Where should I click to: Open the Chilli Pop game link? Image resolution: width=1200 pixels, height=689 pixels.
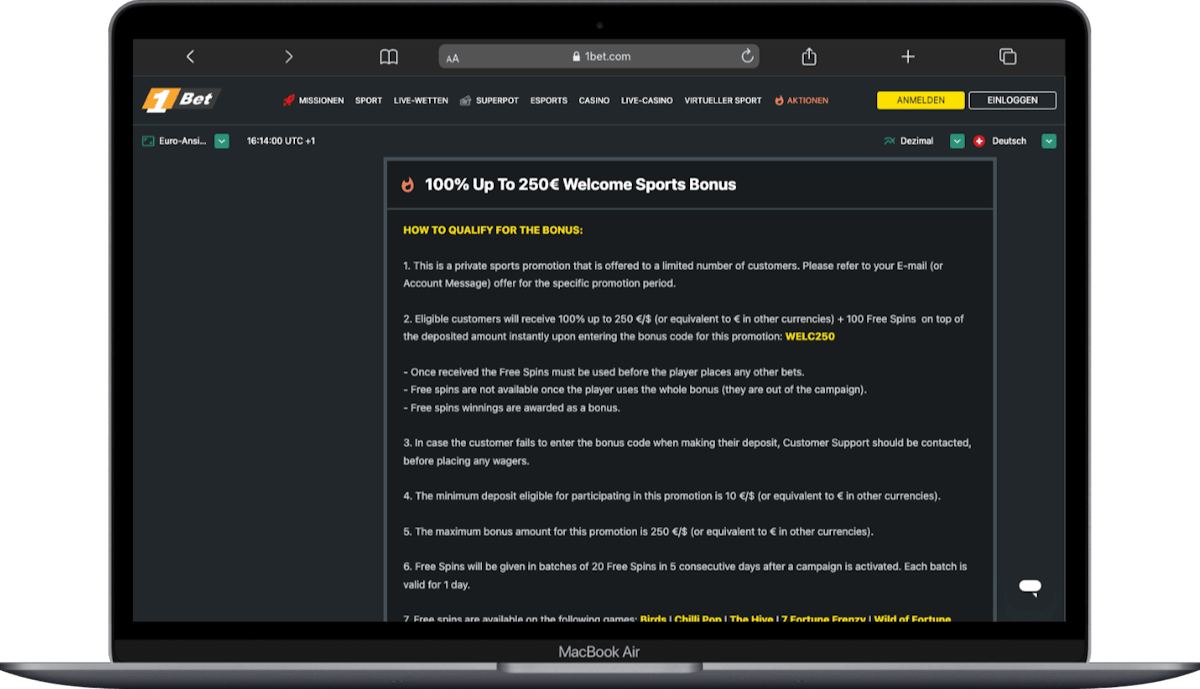[698, 619]
